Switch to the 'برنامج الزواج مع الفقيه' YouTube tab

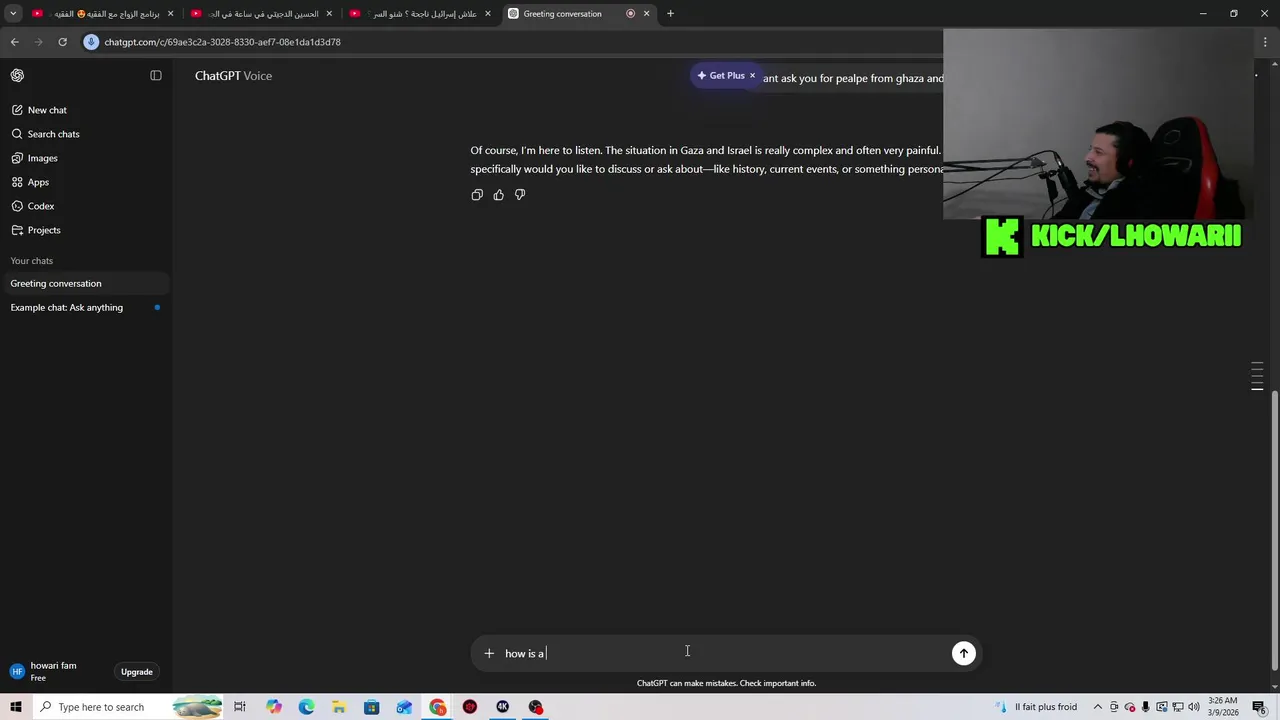[x=104, y=13]
